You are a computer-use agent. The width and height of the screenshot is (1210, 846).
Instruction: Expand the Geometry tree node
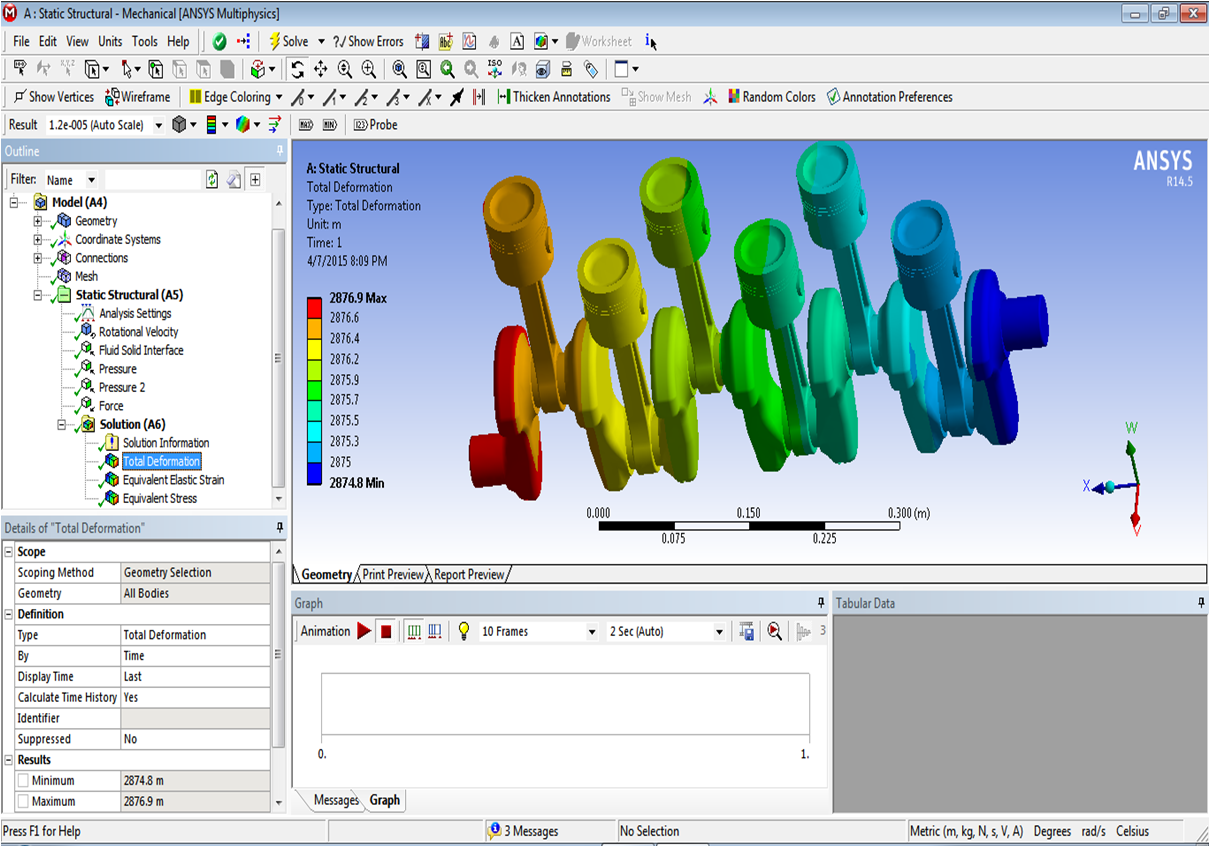tap(38, 221)
